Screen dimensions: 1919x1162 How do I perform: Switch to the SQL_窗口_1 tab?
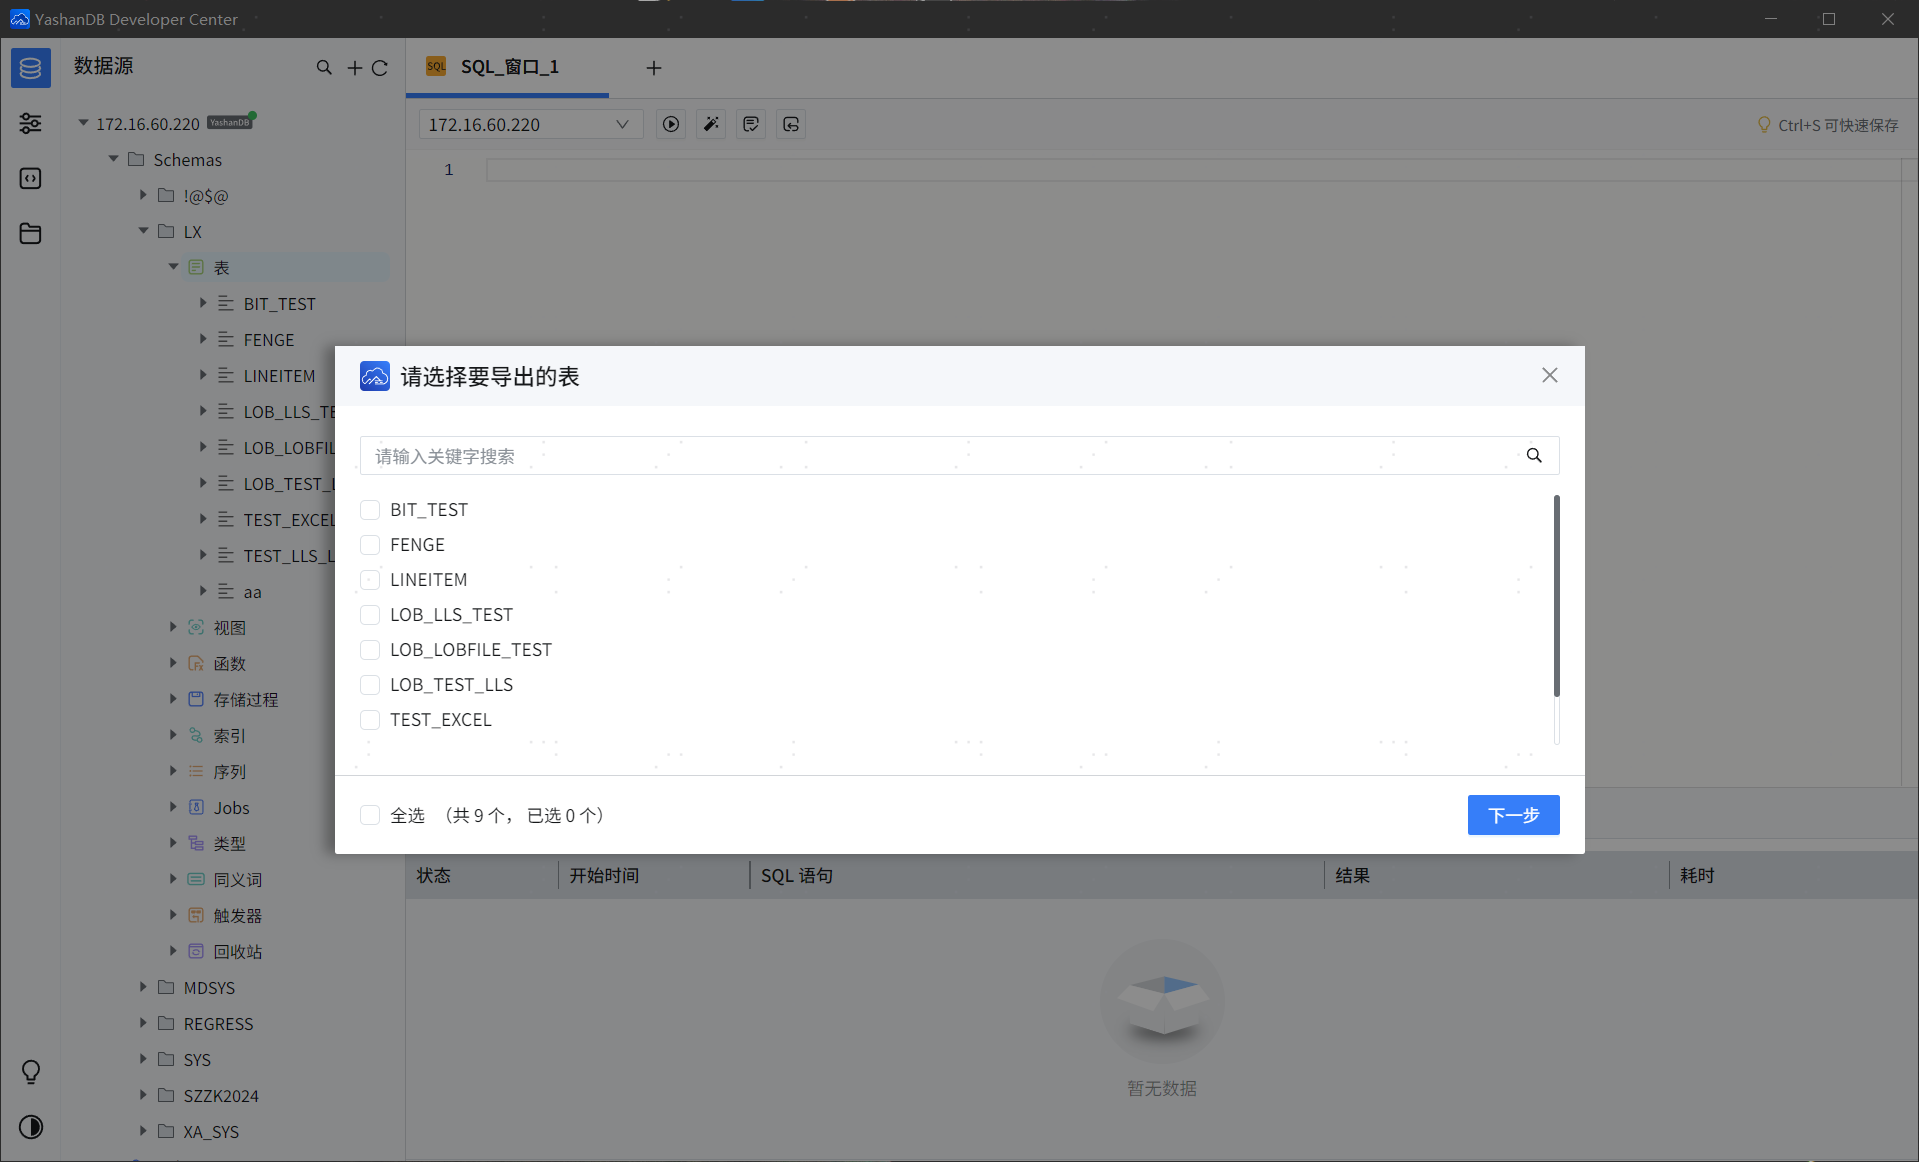508,67
